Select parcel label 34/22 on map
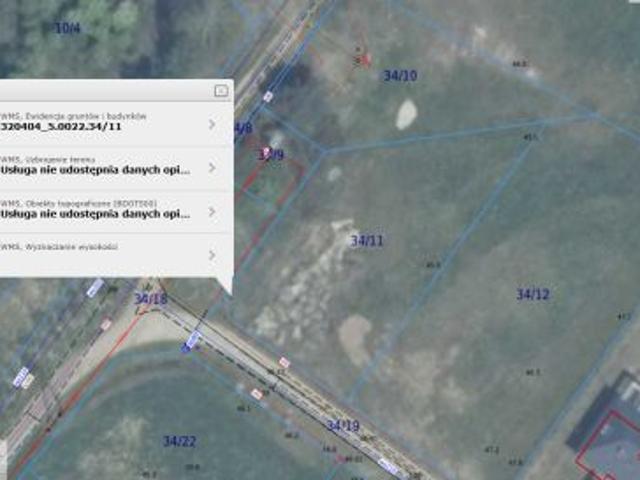The image size is (640, 480). 180,441
